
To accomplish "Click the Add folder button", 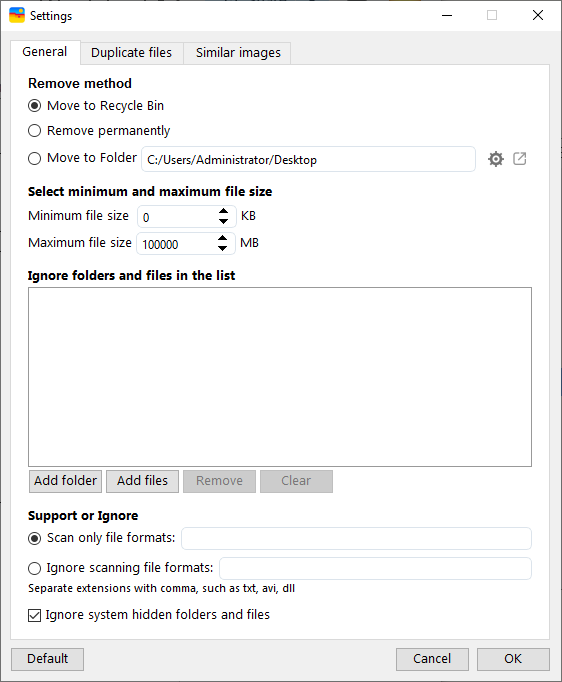I will 65,481.
